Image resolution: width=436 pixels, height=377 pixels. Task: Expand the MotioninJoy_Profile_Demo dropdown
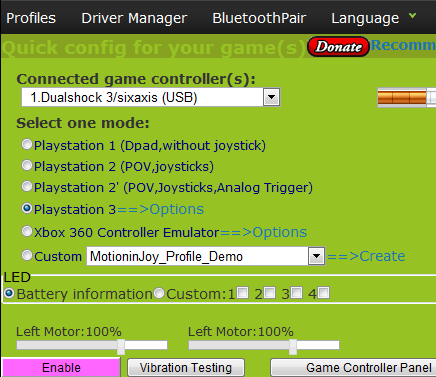pyautogui.click(x=316, y=256)
